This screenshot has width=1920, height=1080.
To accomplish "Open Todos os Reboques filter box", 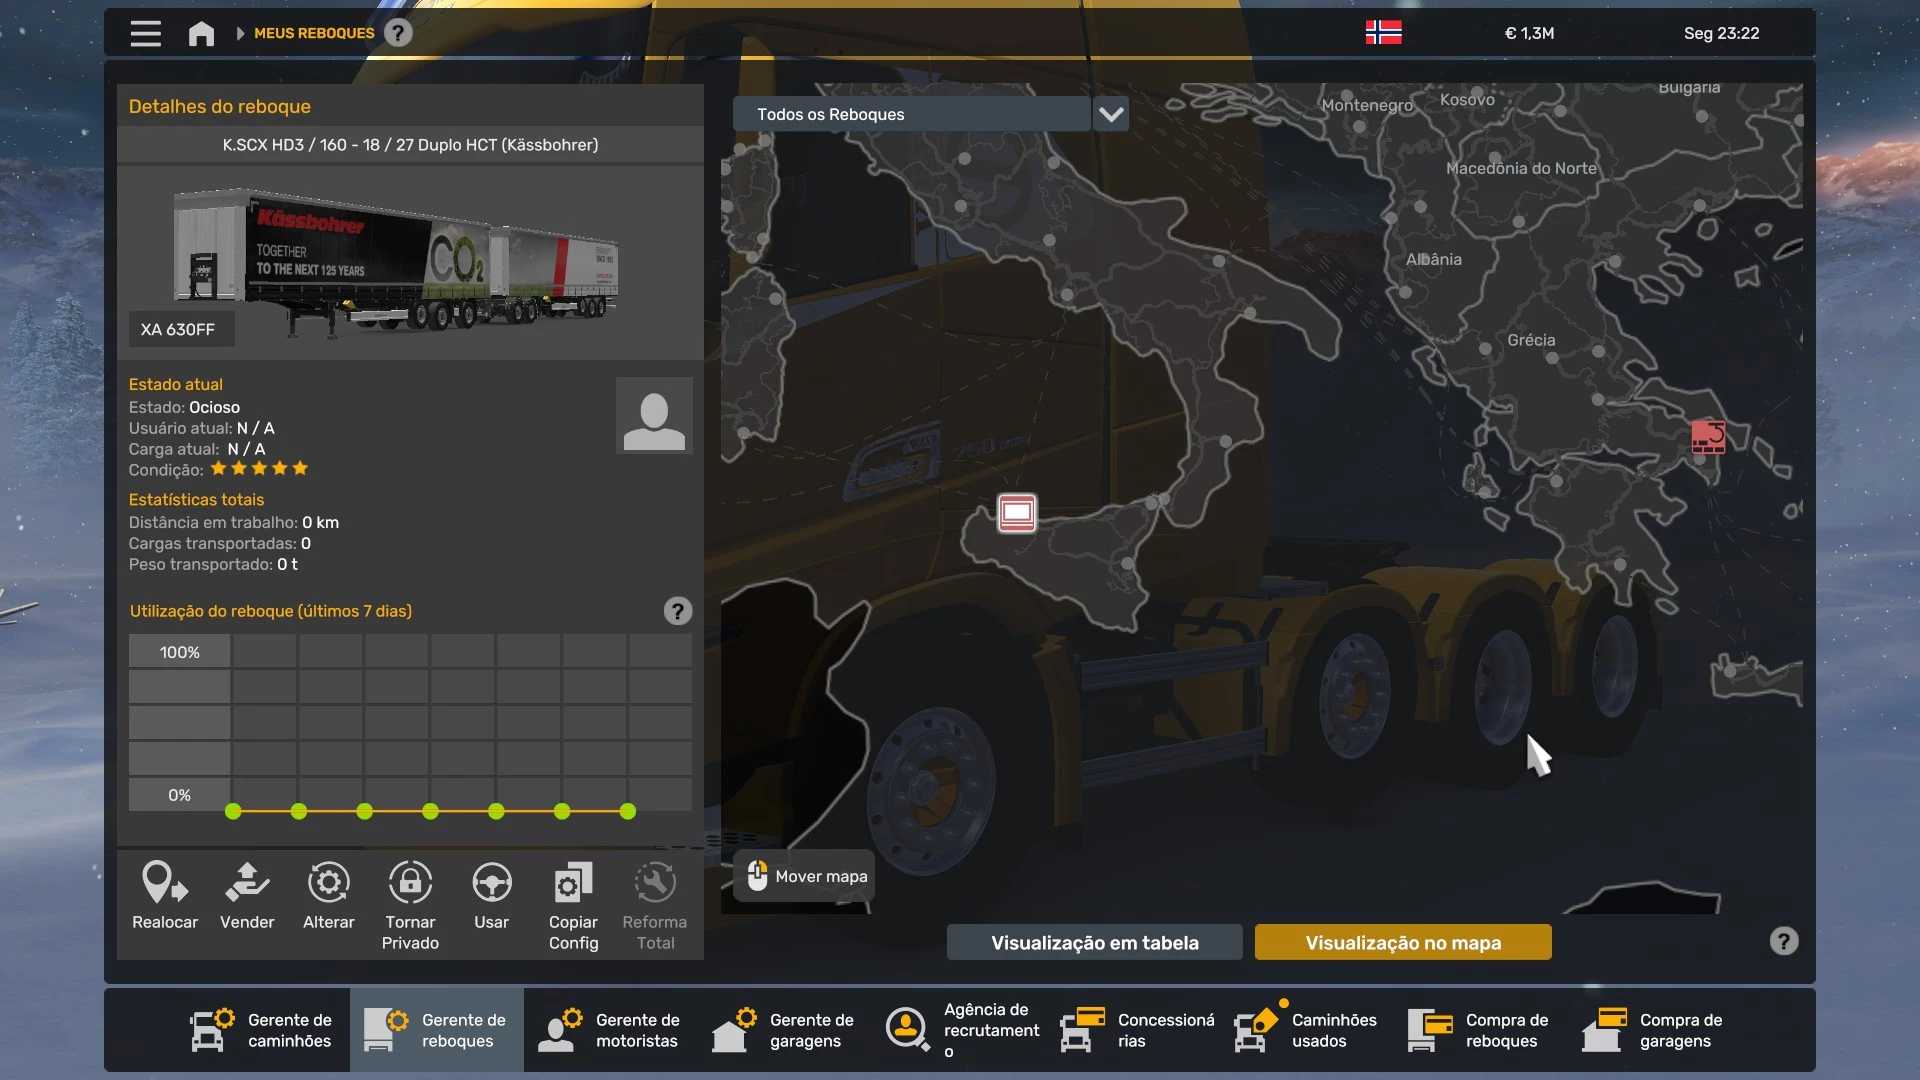I will coord(910,114).
